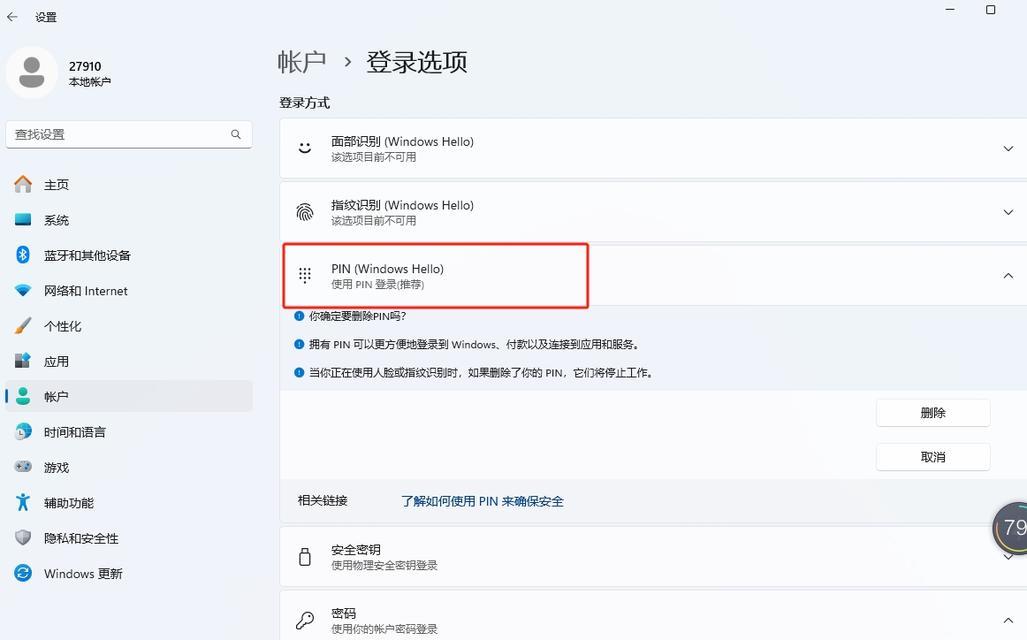Open the 主页 settings page
Screen dimensions: 1027x640
[128, 185]
